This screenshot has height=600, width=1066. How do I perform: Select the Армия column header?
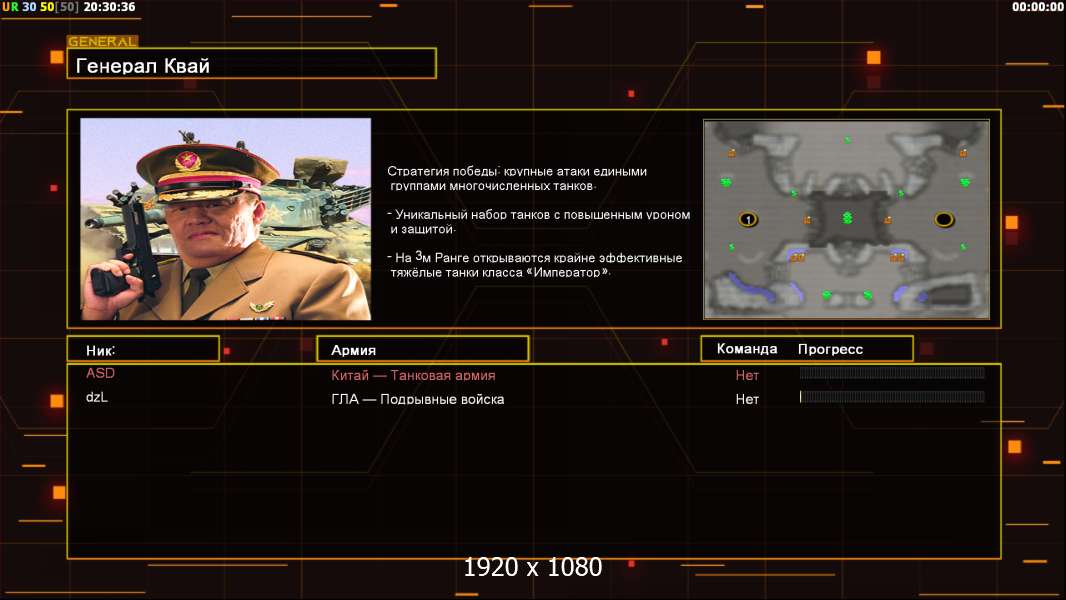click(422, 349)
